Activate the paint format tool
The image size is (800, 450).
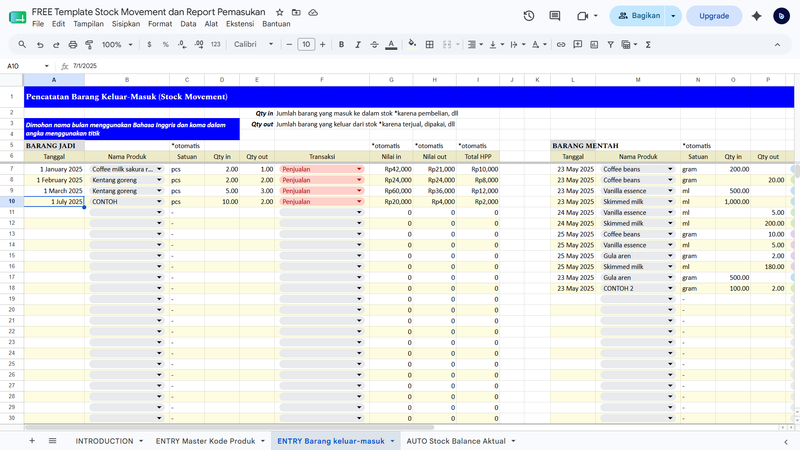[x=89, y=45]
